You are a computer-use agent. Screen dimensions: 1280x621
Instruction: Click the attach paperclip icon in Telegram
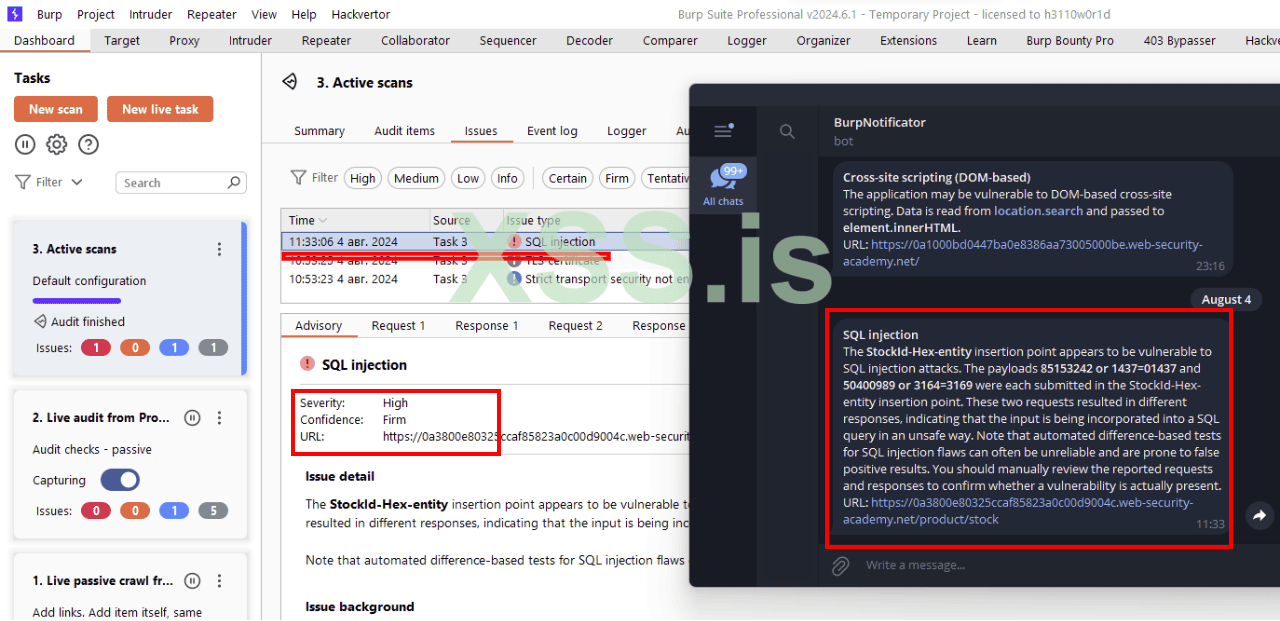tap(841, 565)
